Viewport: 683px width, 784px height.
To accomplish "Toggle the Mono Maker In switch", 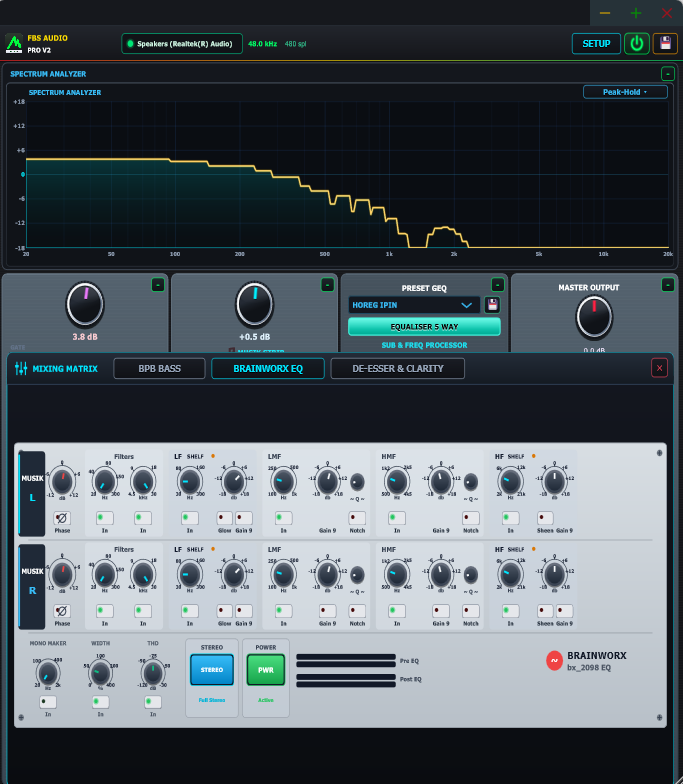I will 48,702.
